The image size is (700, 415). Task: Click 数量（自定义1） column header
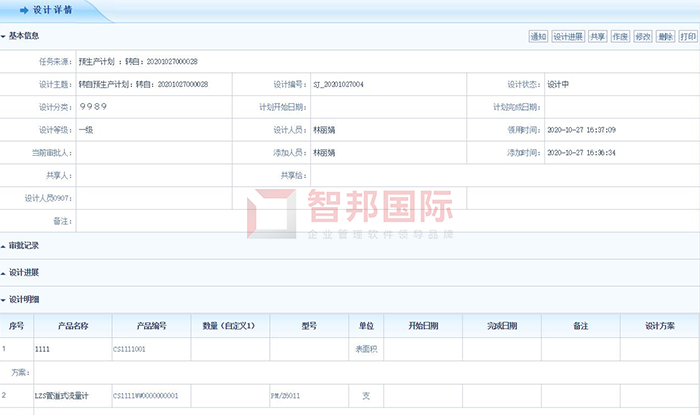tap(230, 326)
